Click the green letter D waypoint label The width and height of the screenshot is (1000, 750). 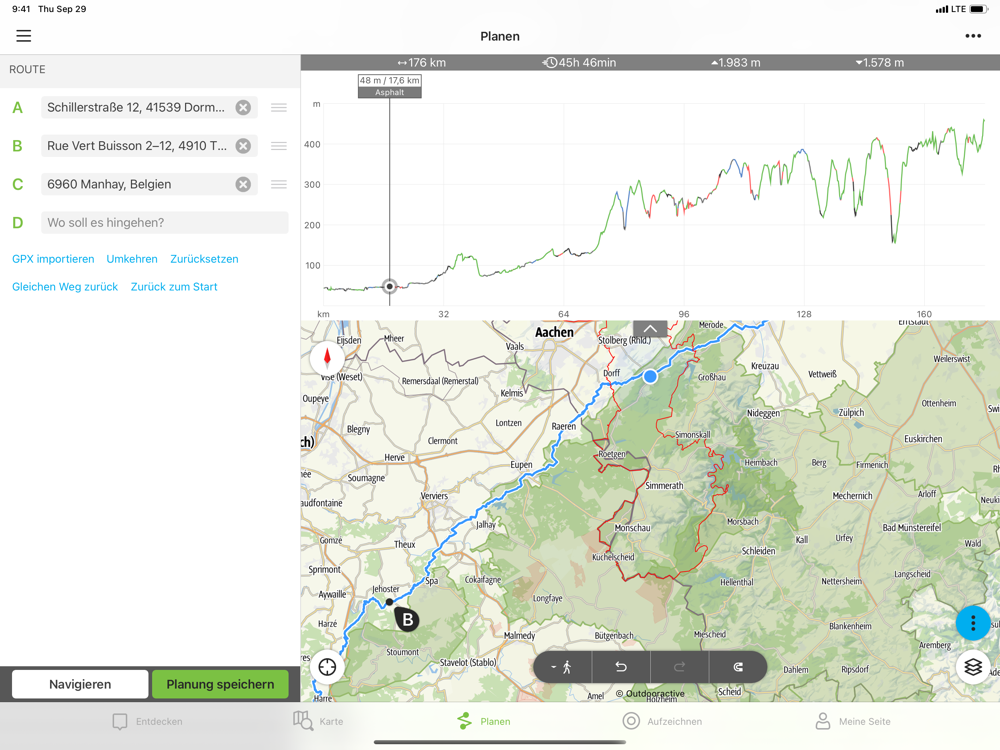click(18, 223)
